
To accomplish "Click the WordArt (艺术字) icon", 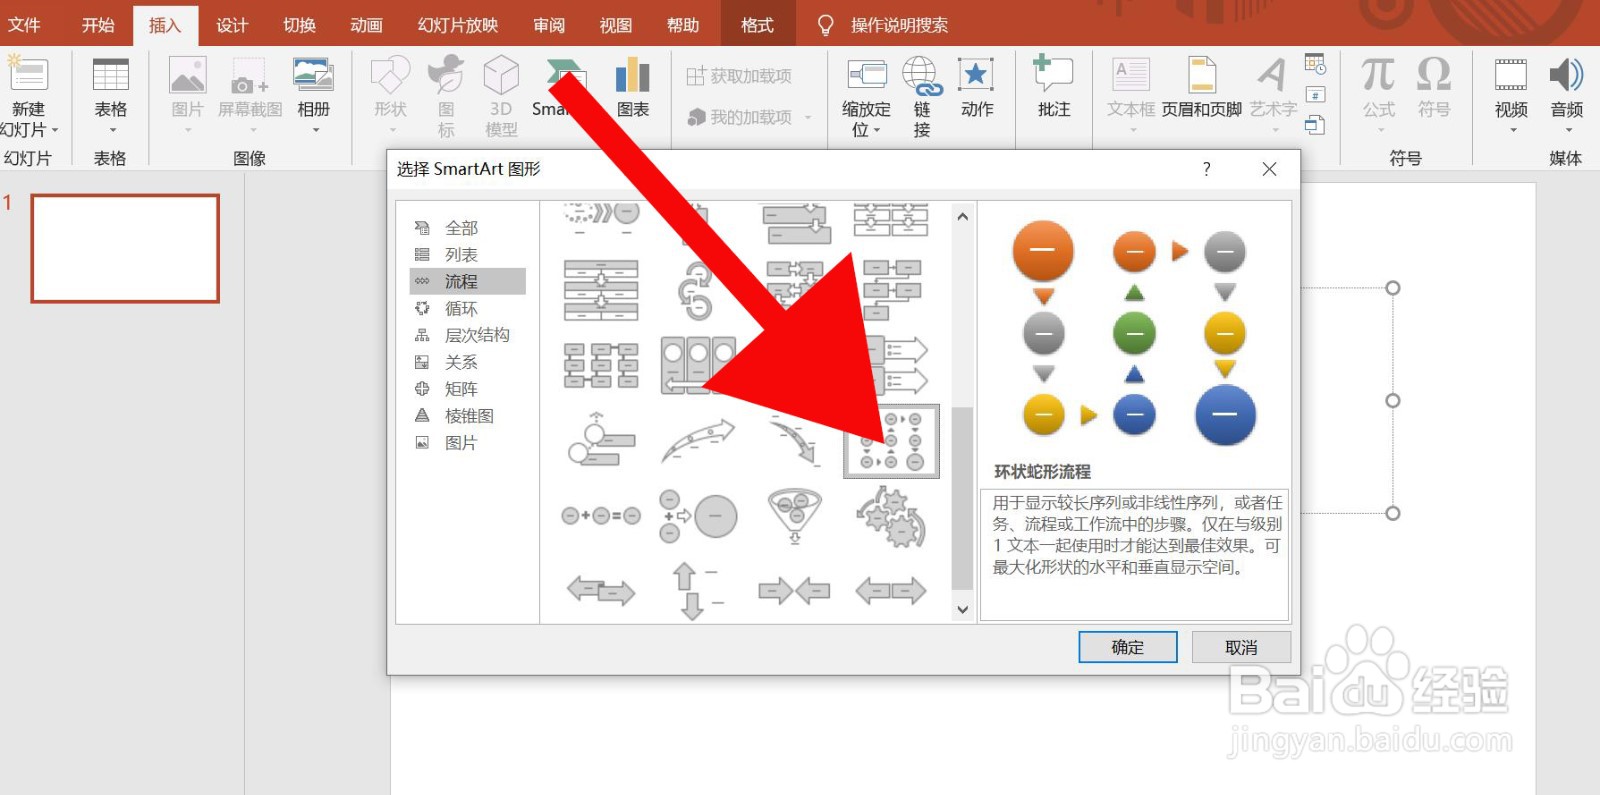I will [1272, 75].
